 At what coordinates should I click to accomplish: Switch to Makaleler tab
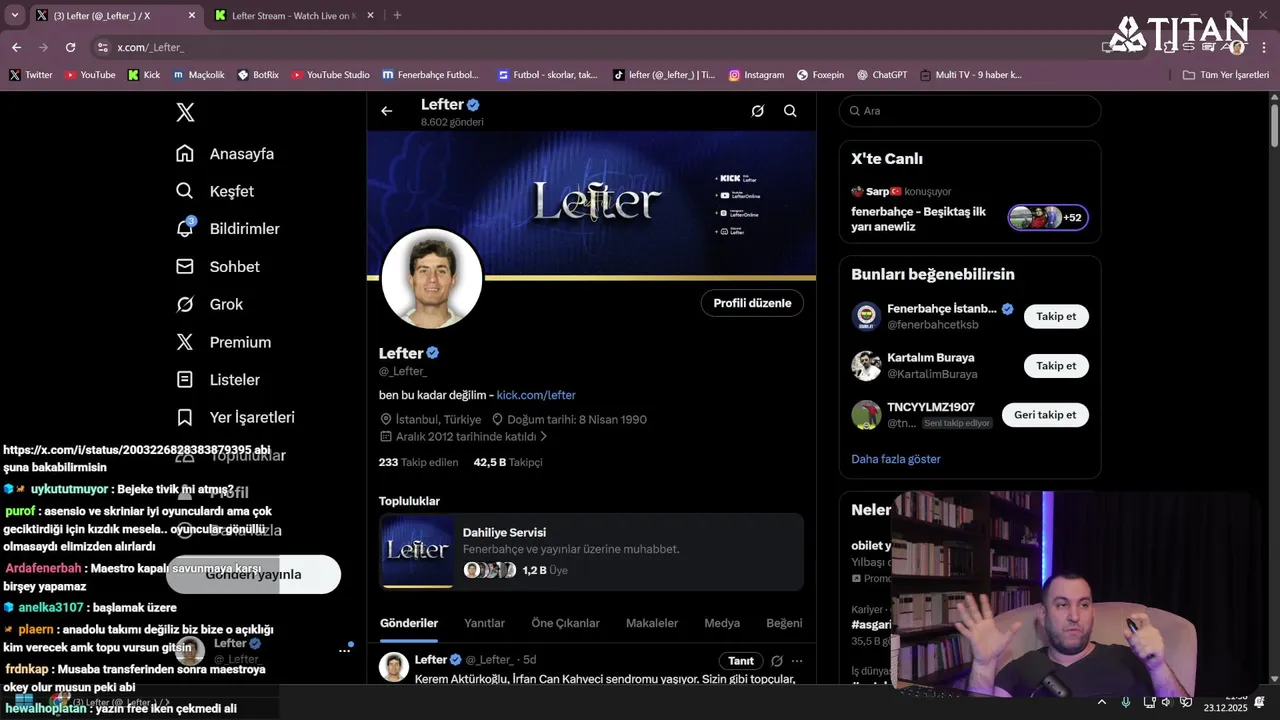pyautogui.click(x=652, y=623)
